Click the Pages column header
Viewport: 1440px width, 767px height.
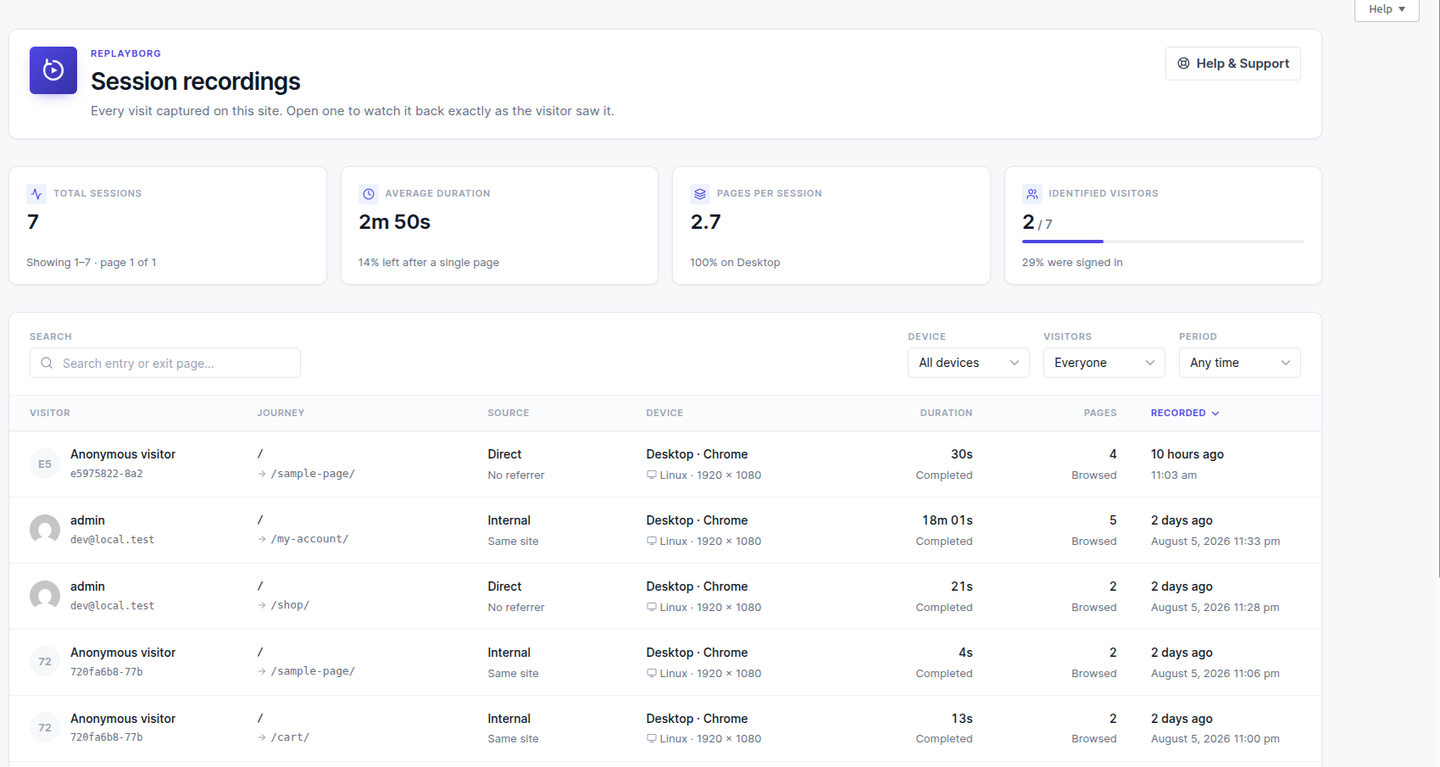point(1100,413)
